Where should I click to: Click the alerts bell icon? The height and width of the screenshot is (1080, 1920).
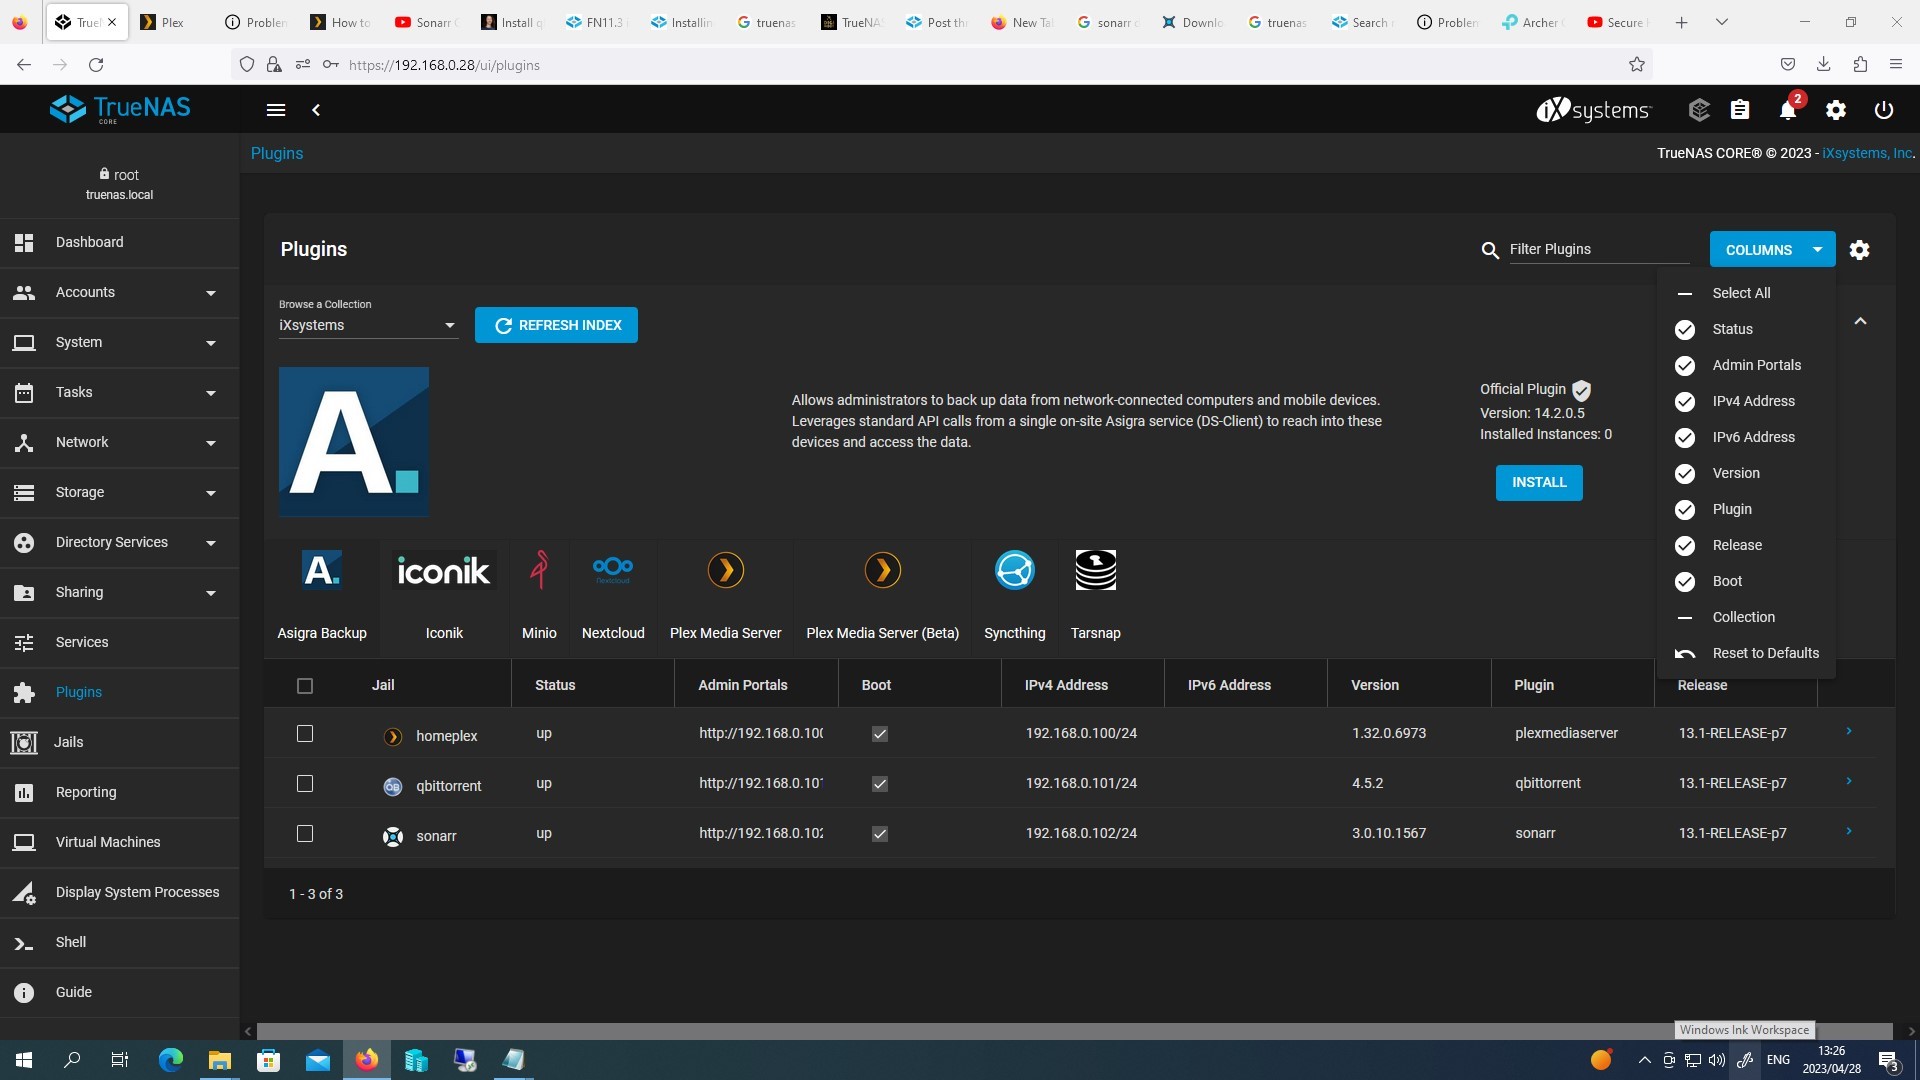click(x=1787, y=111)
